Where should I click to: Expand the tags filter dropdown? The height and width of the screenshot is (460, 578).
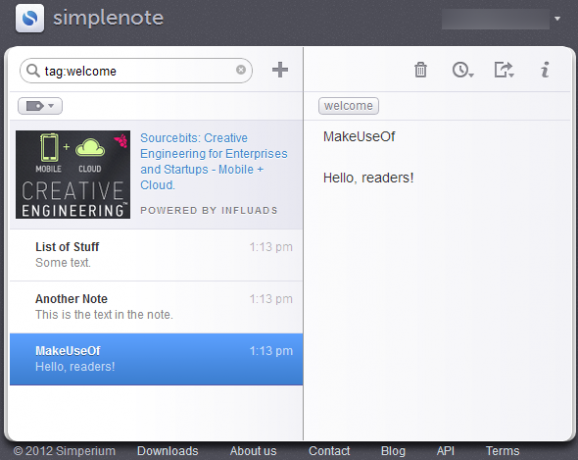40,106
